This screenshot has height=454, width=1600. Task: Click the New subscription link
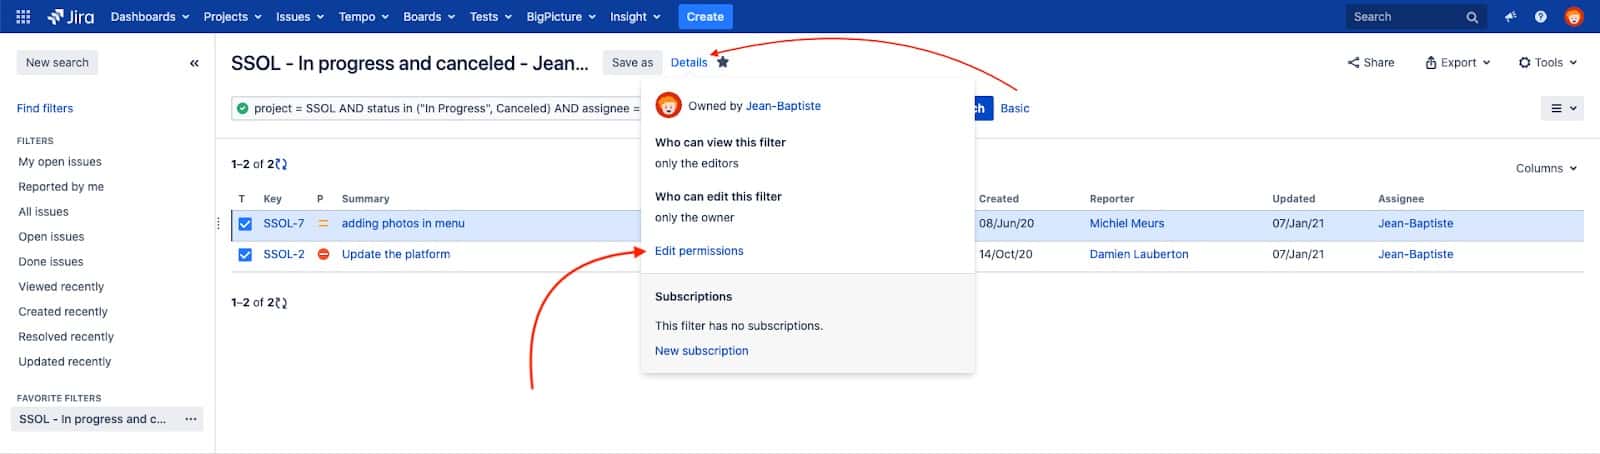(x=701, y=351)
